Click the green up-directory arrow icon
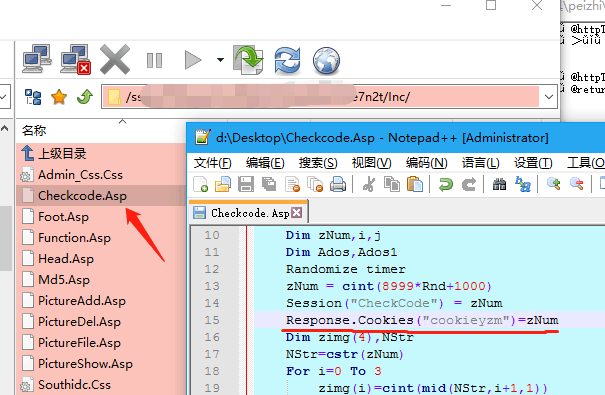The image size is (605, 395). tap(85, 97)
